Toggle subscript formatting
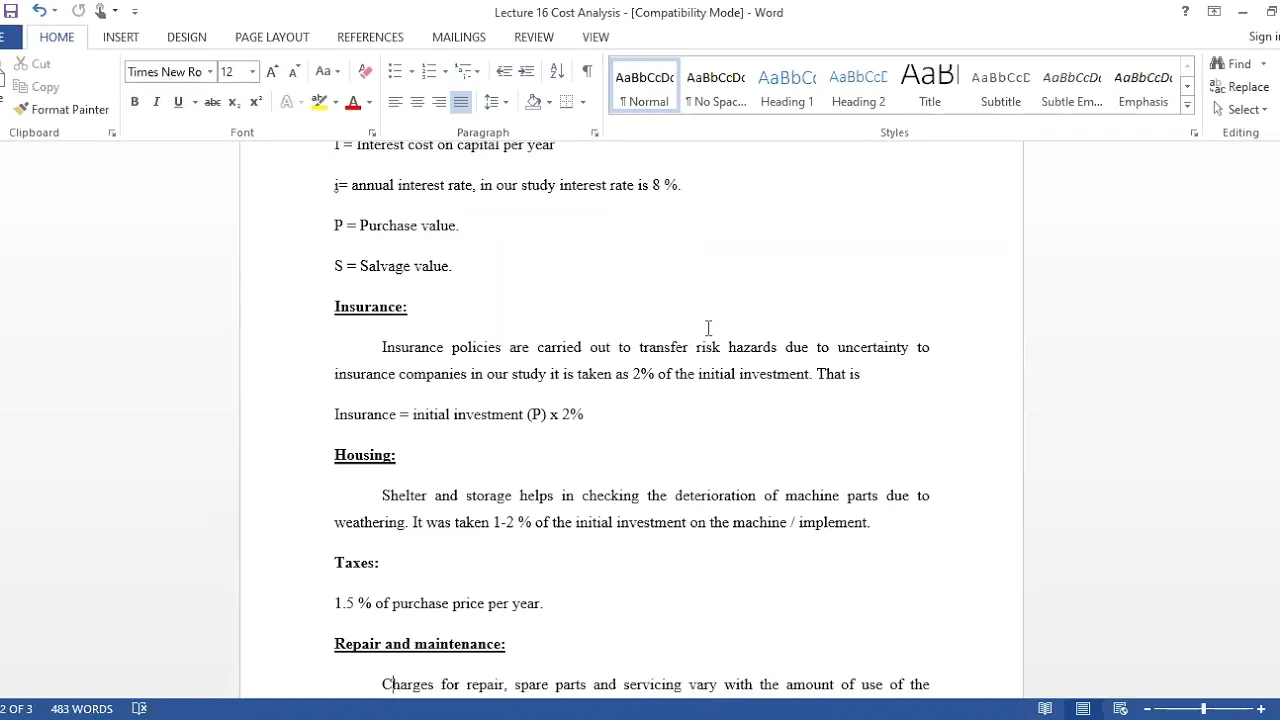Screen dimensions: 1280x720 pyautogui.click(x=234, y=102)
